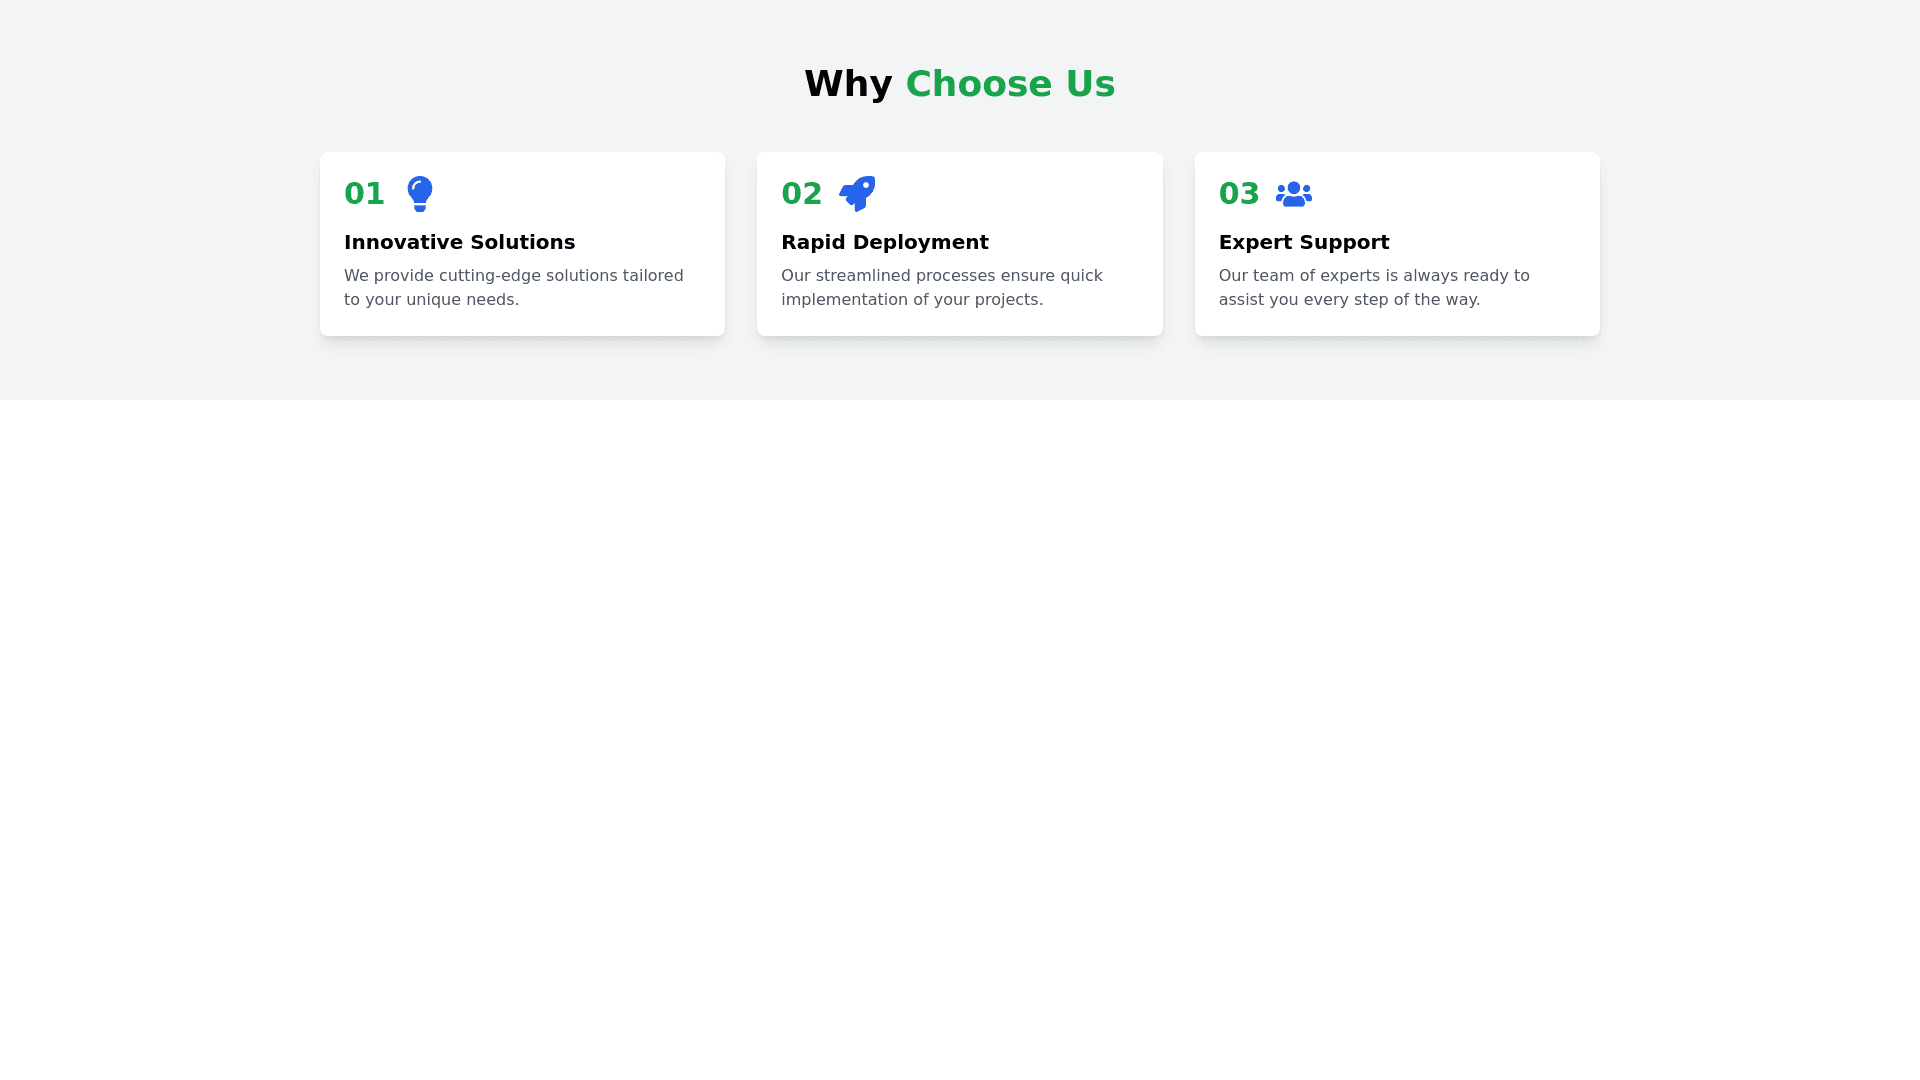The image size is (1920, 1080).
Task: Click the words streamlined processes
Action: click(905, 276)
